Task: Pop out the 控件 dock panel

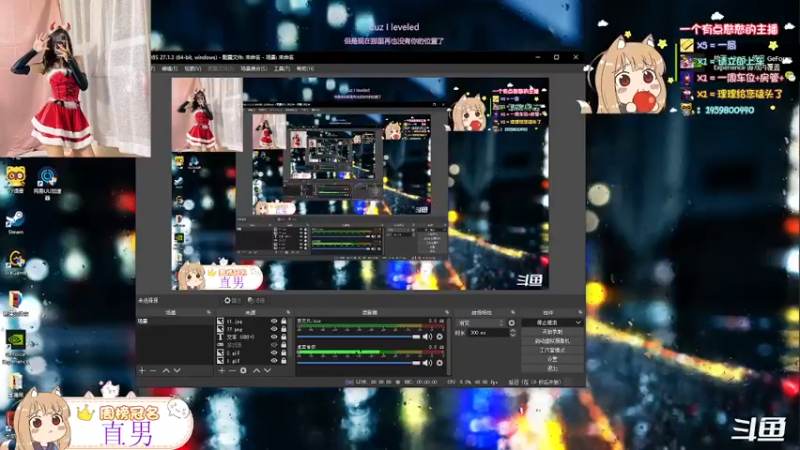Action: (x=580, y=312)
